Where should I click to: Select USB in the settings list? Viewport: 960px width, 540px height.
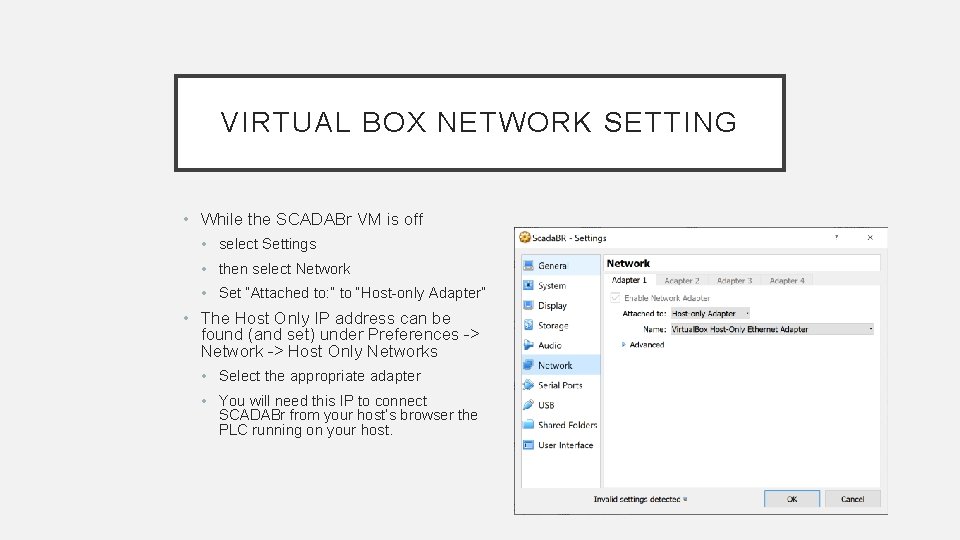point(561,405)
